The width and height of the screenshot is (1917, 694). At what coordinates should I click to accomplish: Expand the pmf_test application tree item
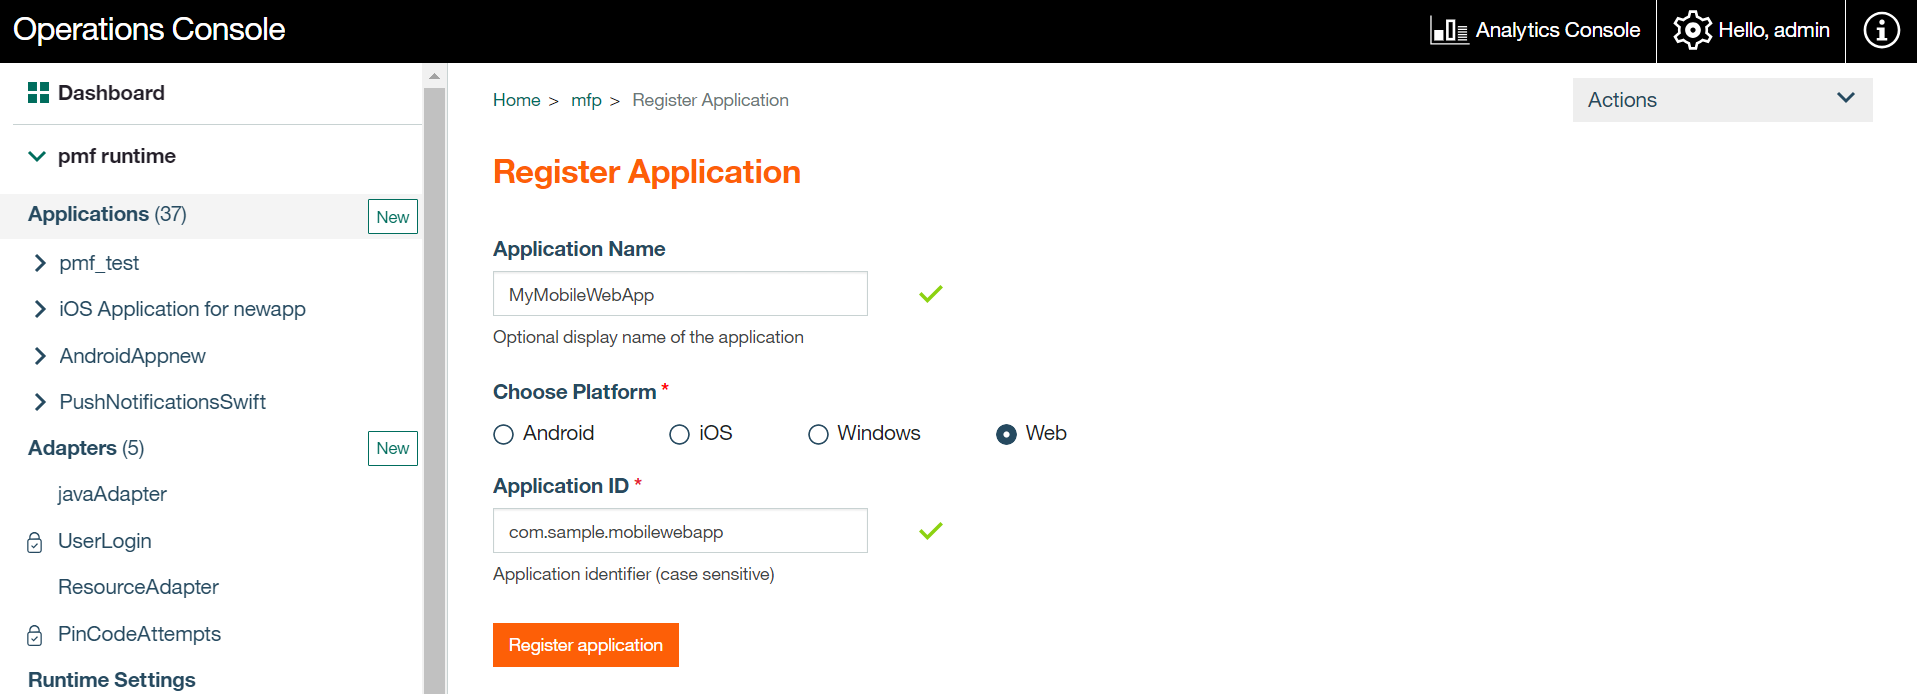(40, 263)
